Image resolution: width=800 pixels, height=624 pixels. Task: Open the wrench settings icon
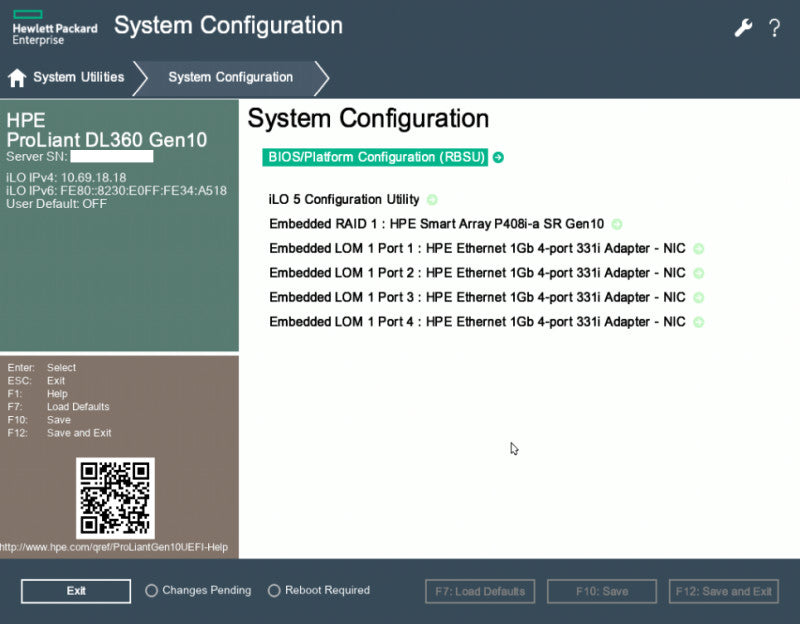click(x=743, y=28)
